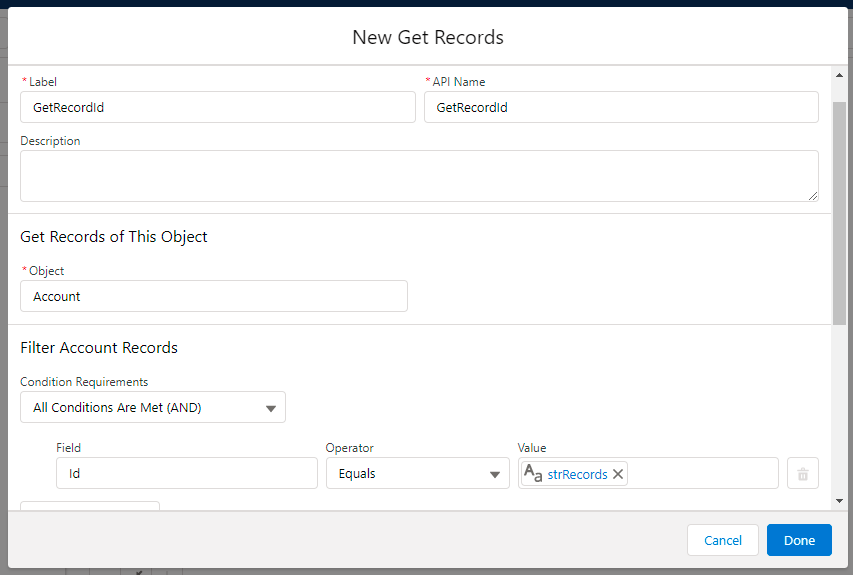Click the Done button
Screen dimensions: 853x575
pyautogui.click(x=799, y=540)
